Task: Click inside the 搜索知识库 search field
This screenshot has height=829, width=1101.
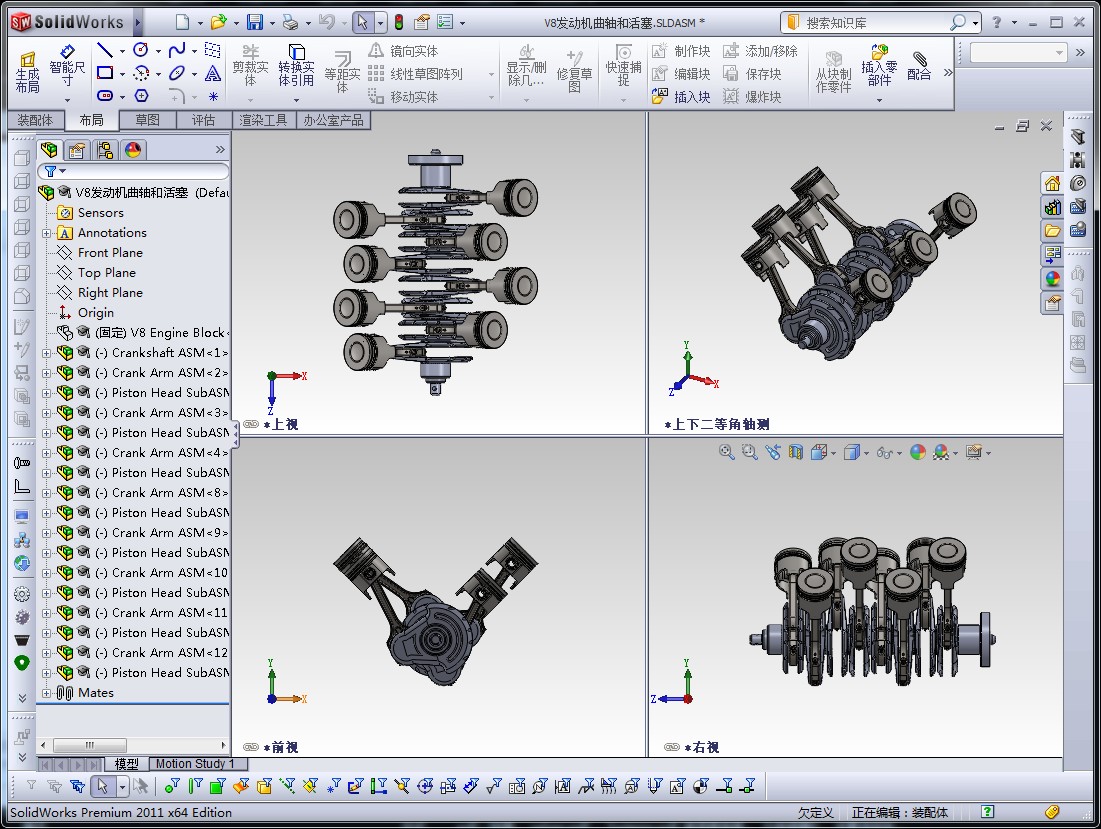Action: (x=880, y=21)
